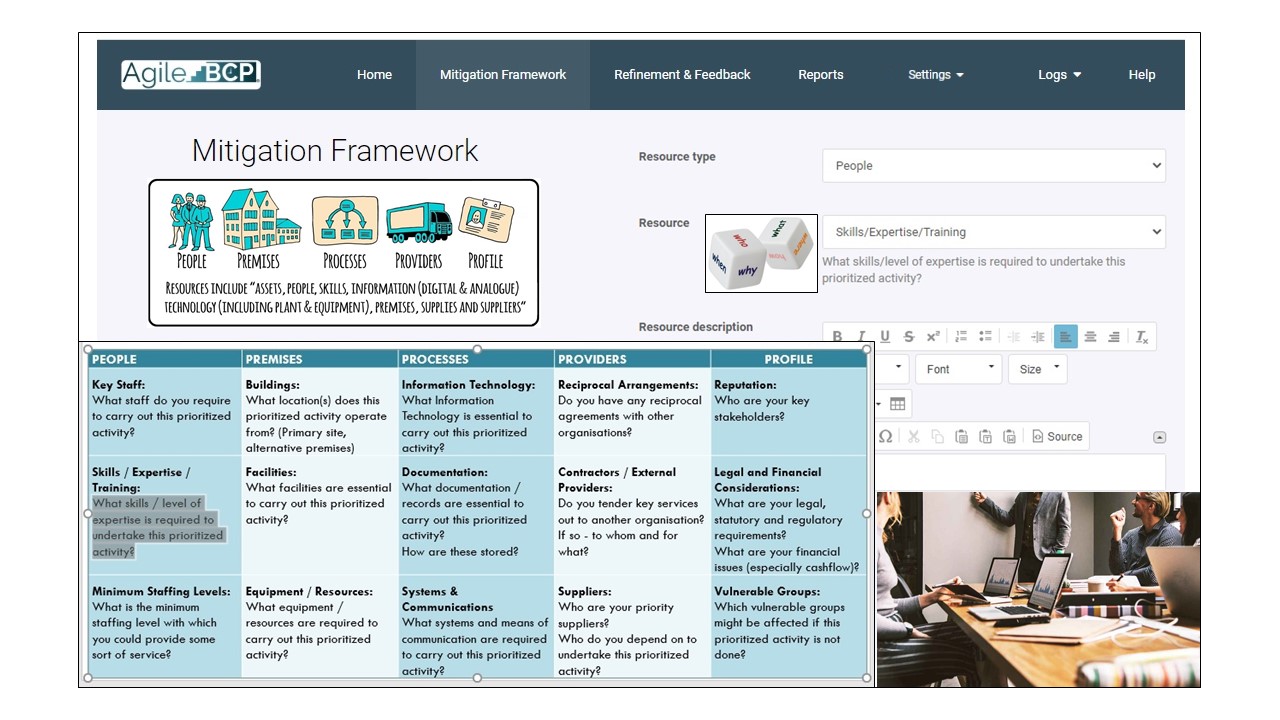Image resolution: width=1280 pixels, height=720 pixels.
Task: Center-align the text
Action: coord(1090,337)
